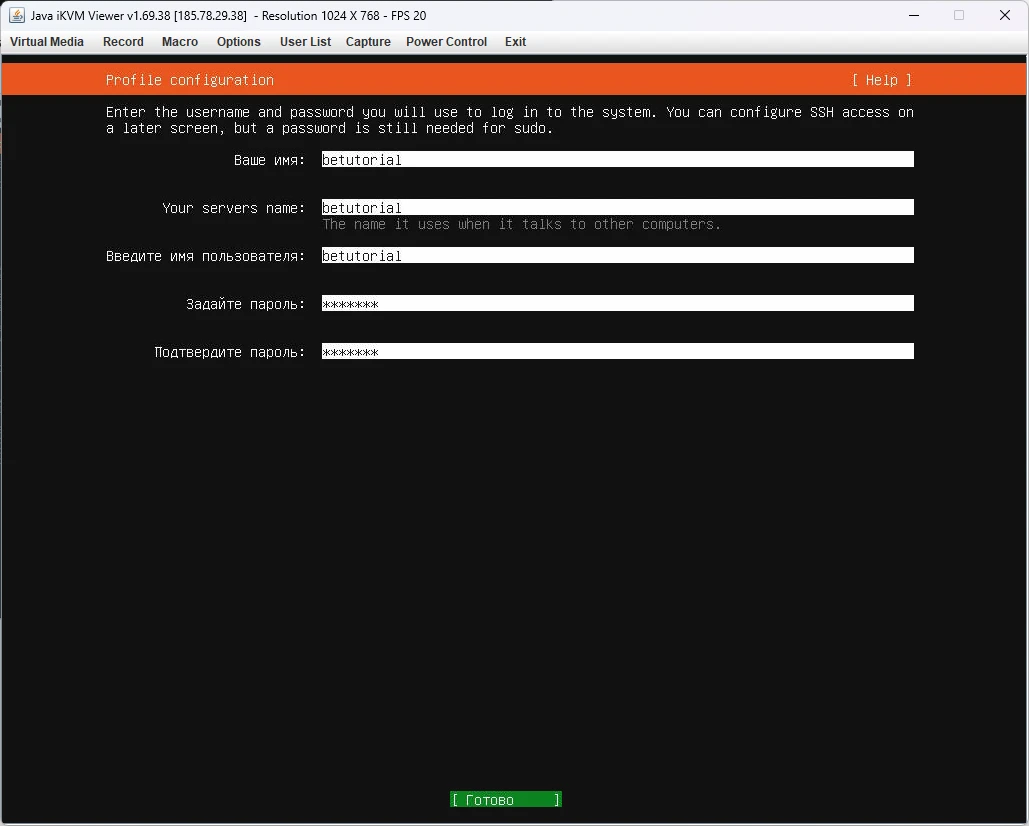Viewport: 1029px width, 826px height.
Task: Open the Options menu
Action: 238,42
